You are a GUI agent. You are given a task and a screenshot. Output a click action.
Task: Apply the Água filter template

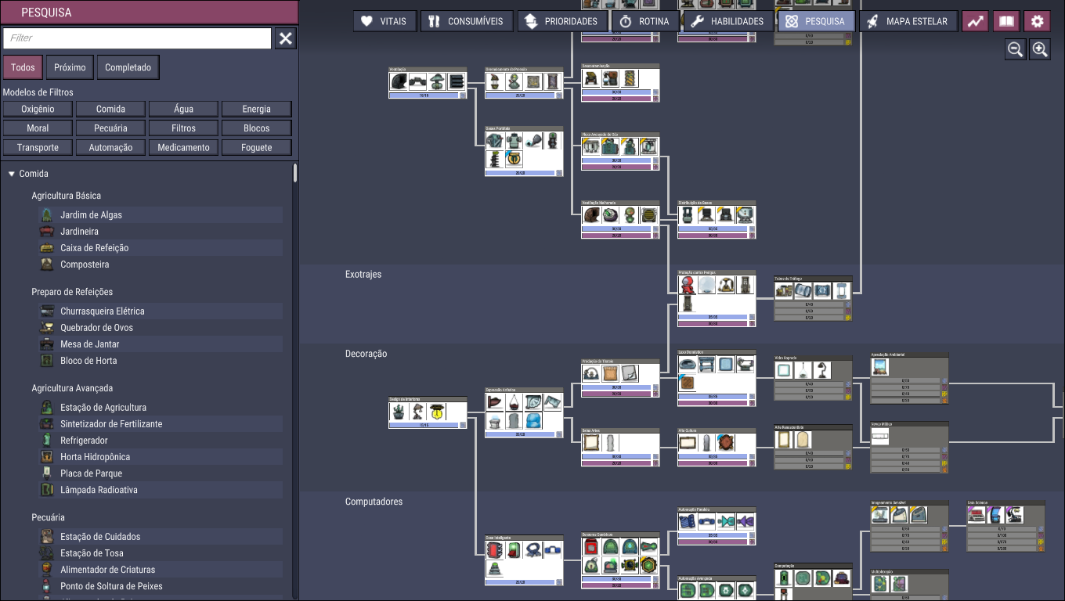183,109
